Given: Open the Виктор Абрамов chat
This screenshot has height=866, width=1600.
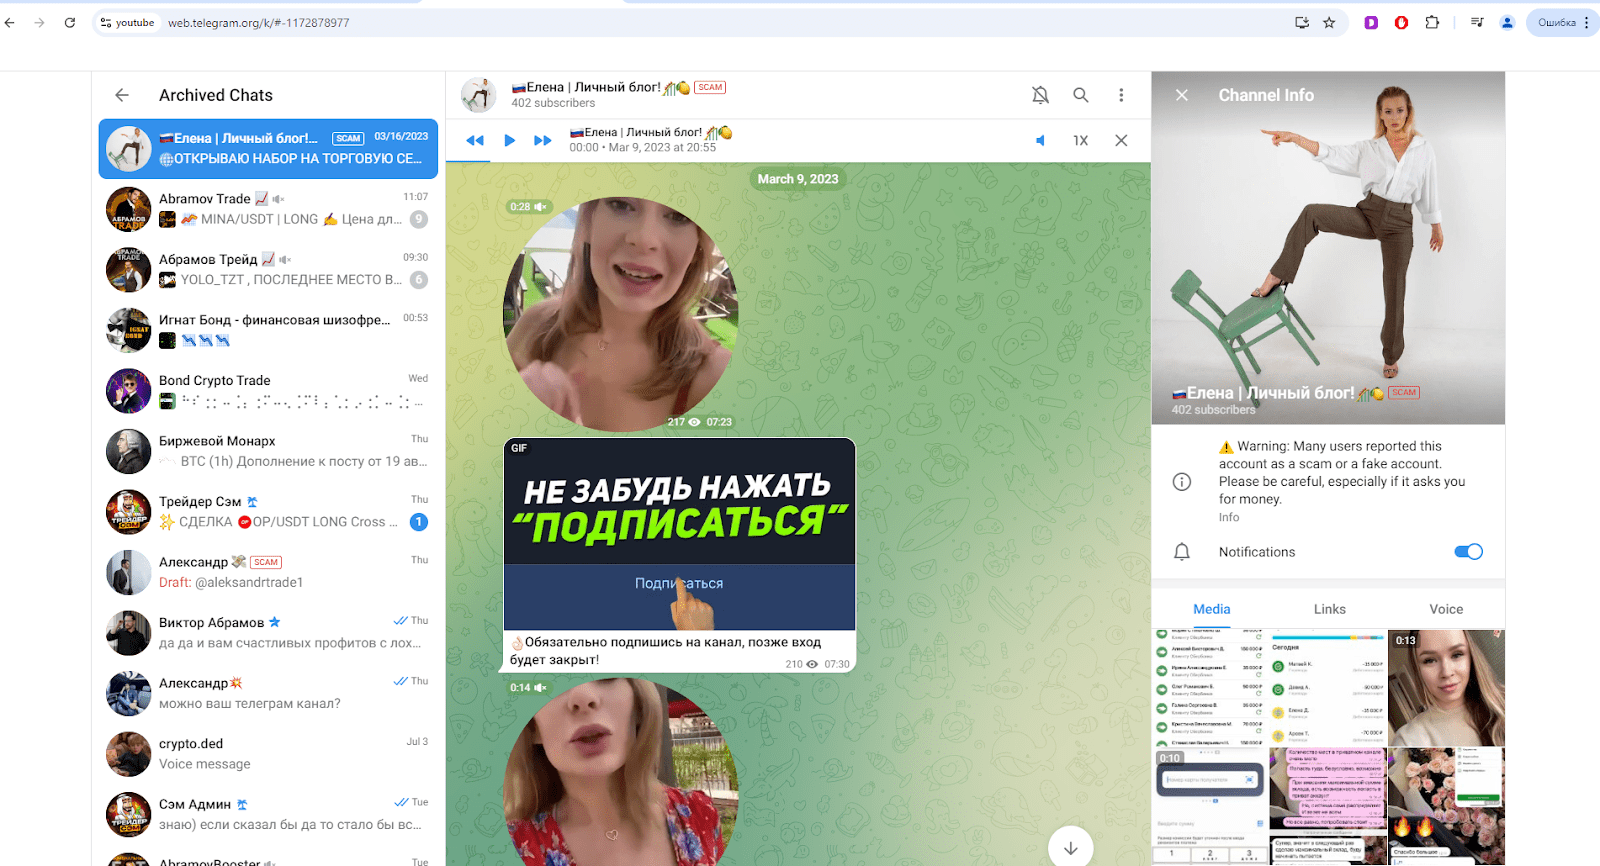Looking at the screenshot, I should click(268, 633).
